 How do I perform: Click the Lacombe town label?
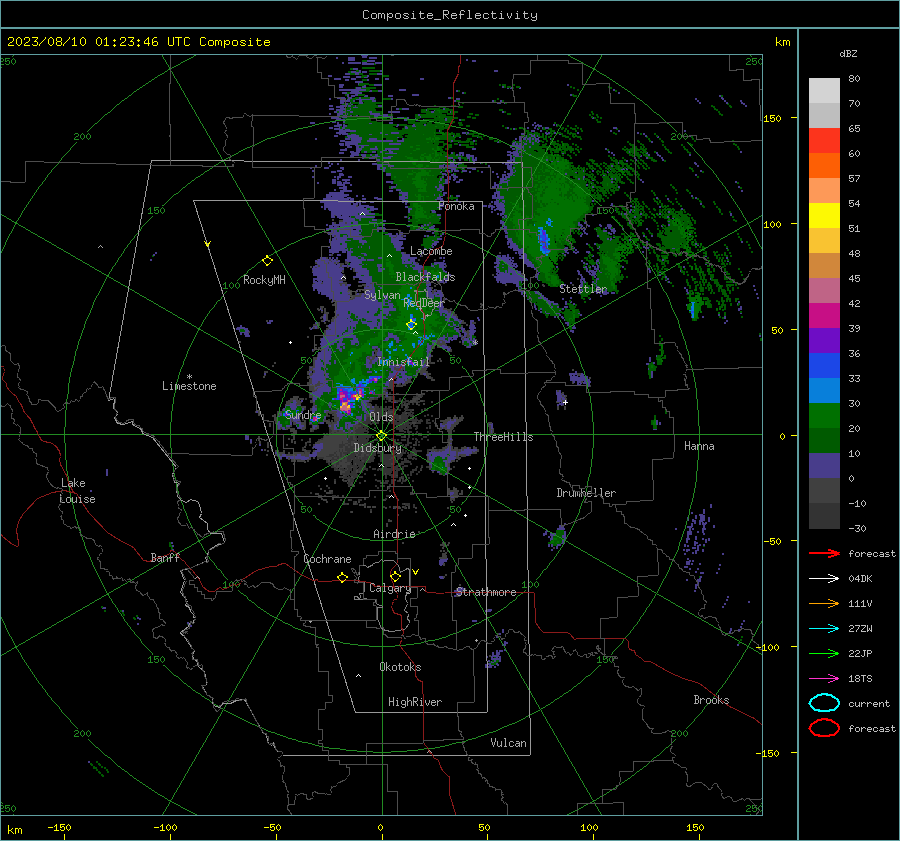(x=431, y=251)
